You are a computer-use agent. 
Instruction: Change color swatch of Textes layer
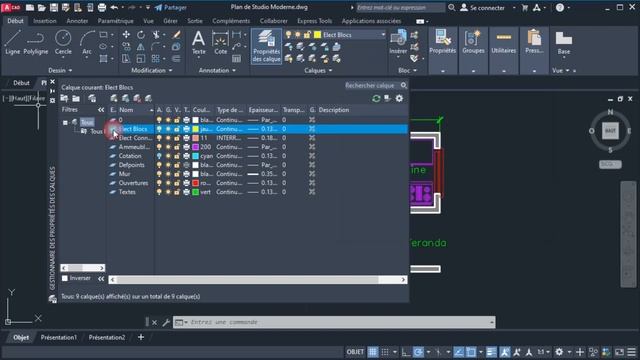pos(196,192)
